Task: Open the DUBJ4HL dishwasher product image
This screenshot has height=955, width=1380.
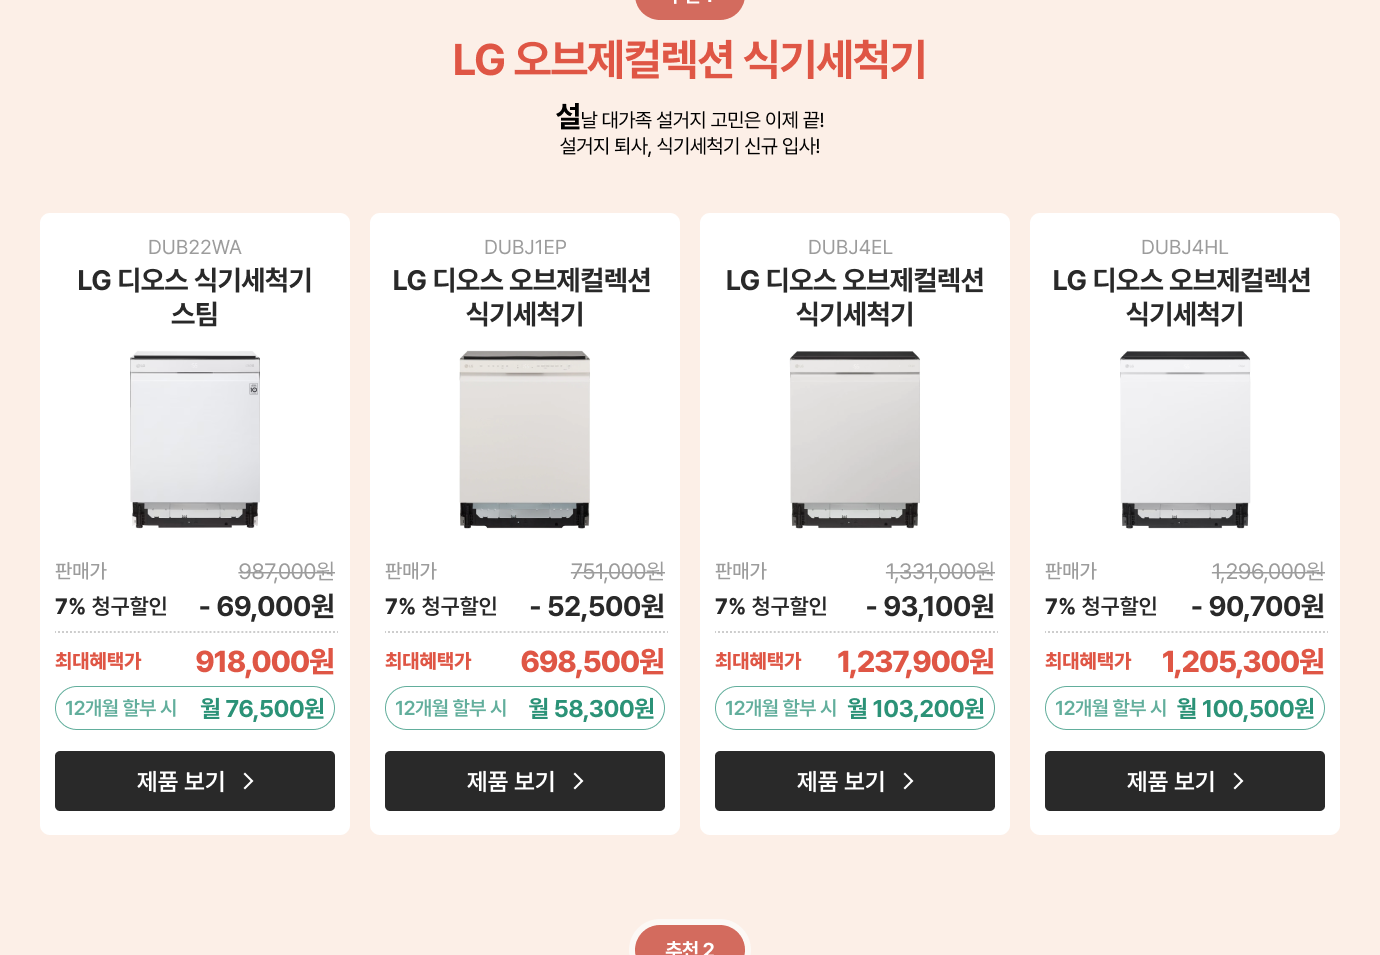Action: [x=1185, y=439]
